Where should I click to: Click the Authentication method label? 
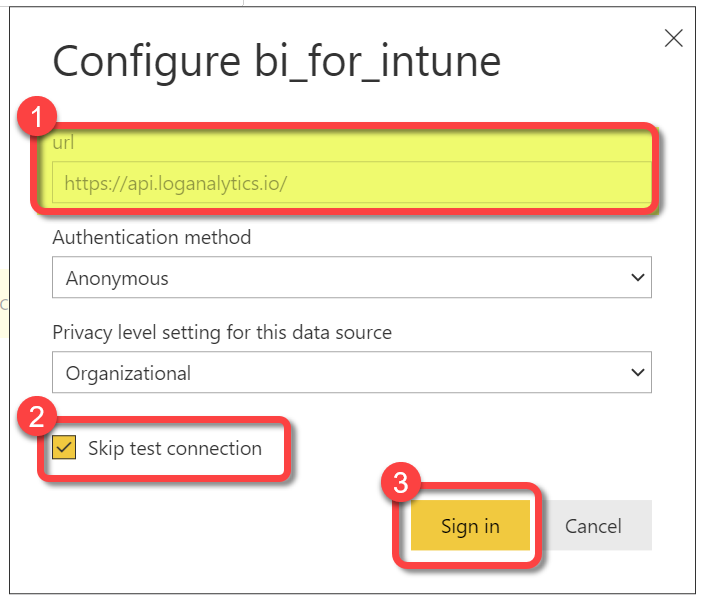pyautogui.click(x=151, y=238)
